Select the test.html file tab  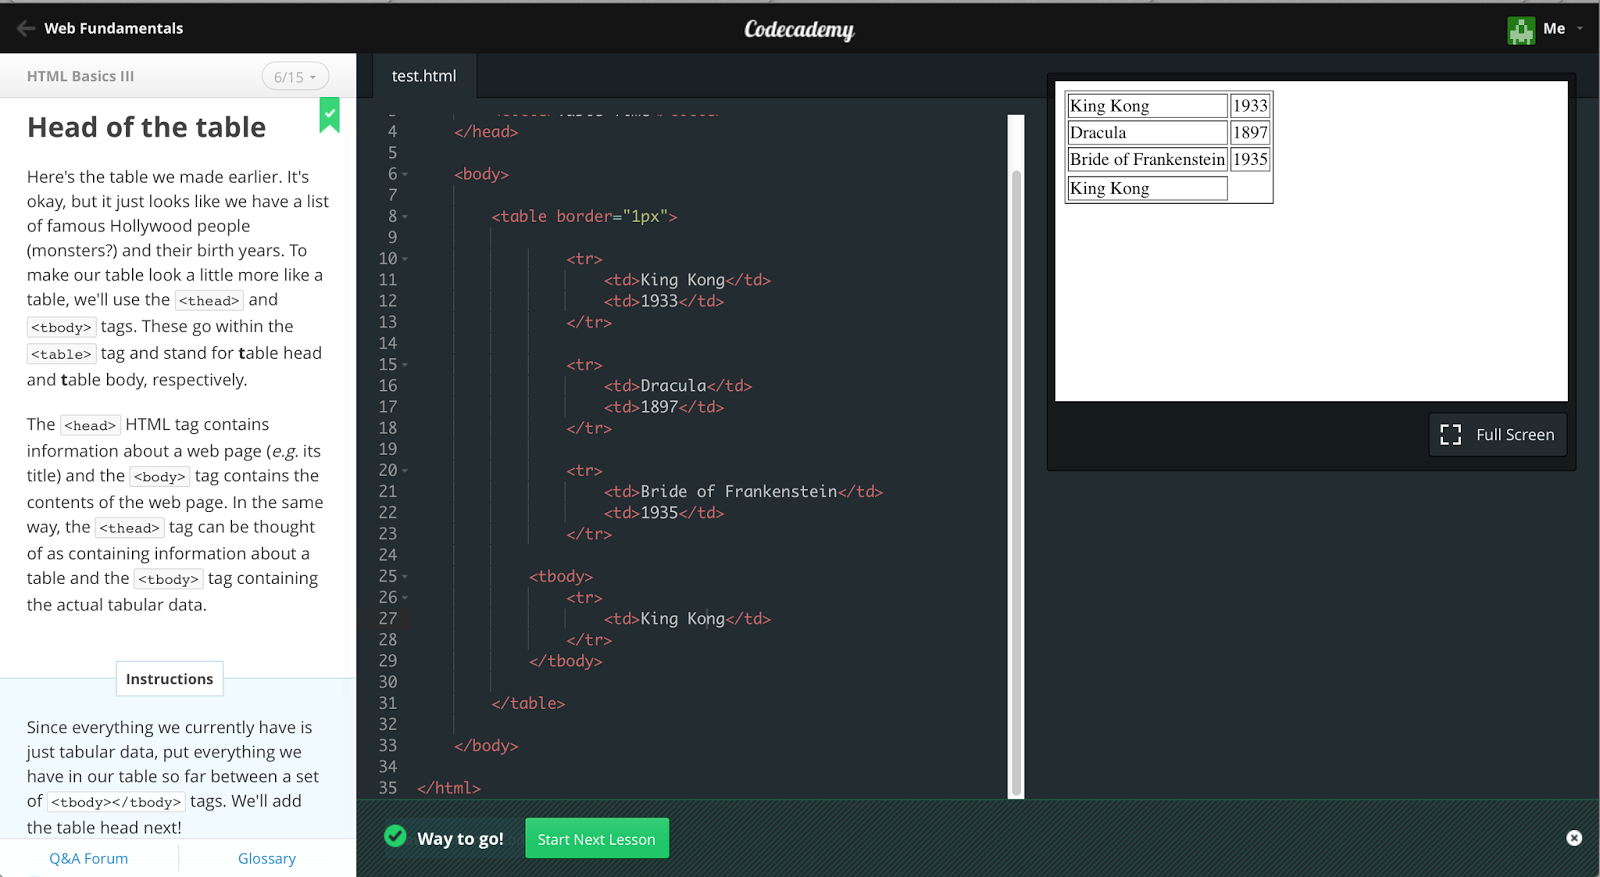(423, 76)
